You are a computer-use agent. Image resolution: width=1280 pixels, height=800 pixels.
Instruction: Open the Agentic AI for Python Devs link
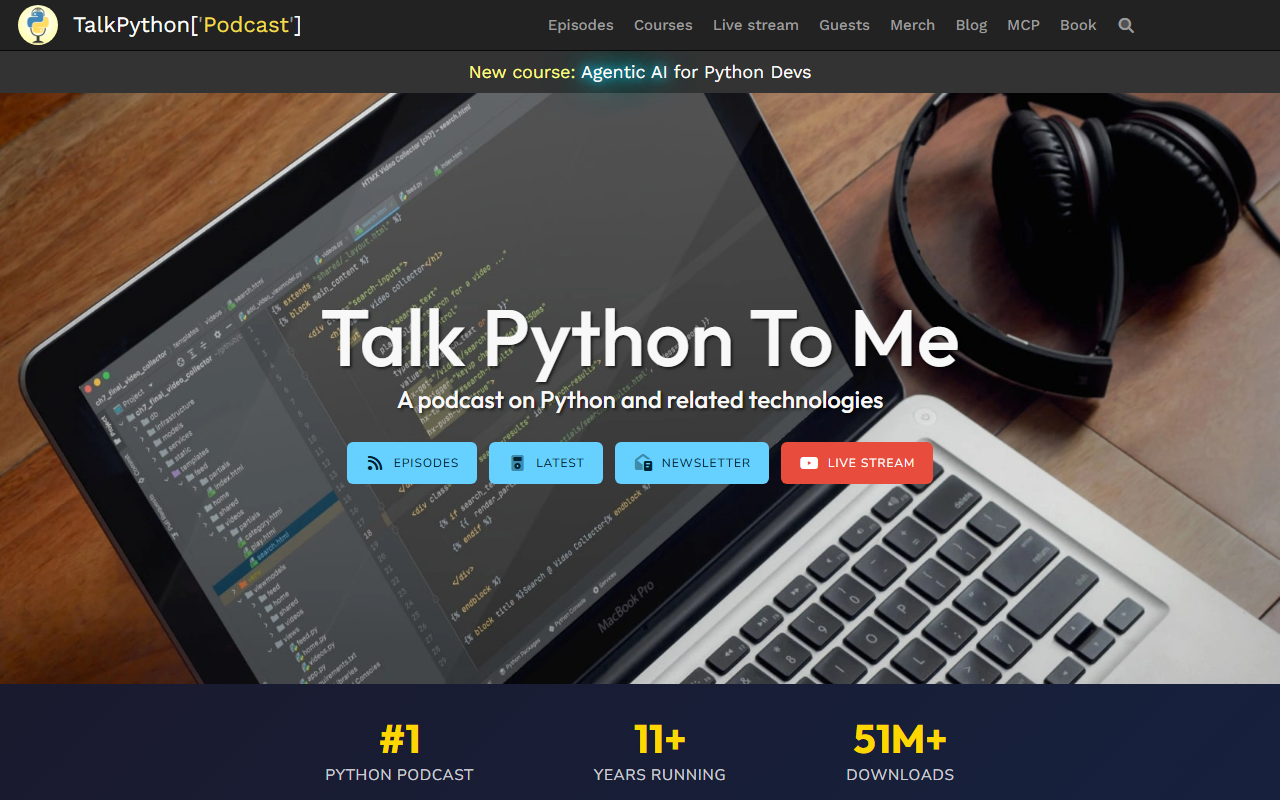696,72
